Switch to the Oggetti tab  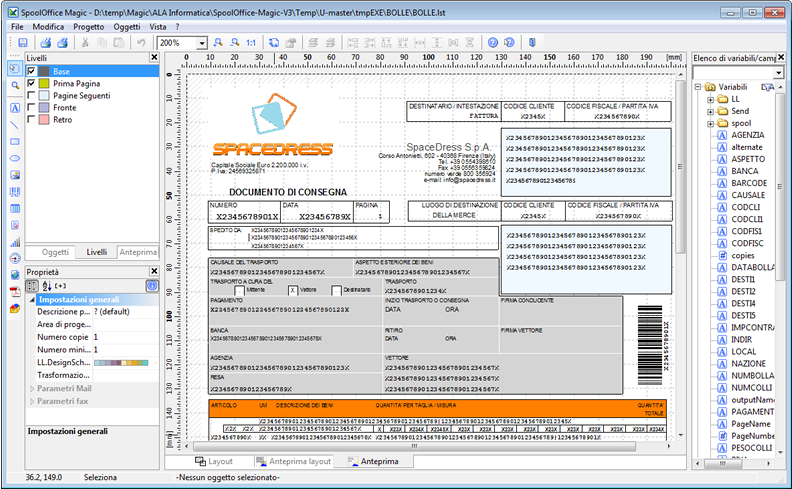click(56, 253)
